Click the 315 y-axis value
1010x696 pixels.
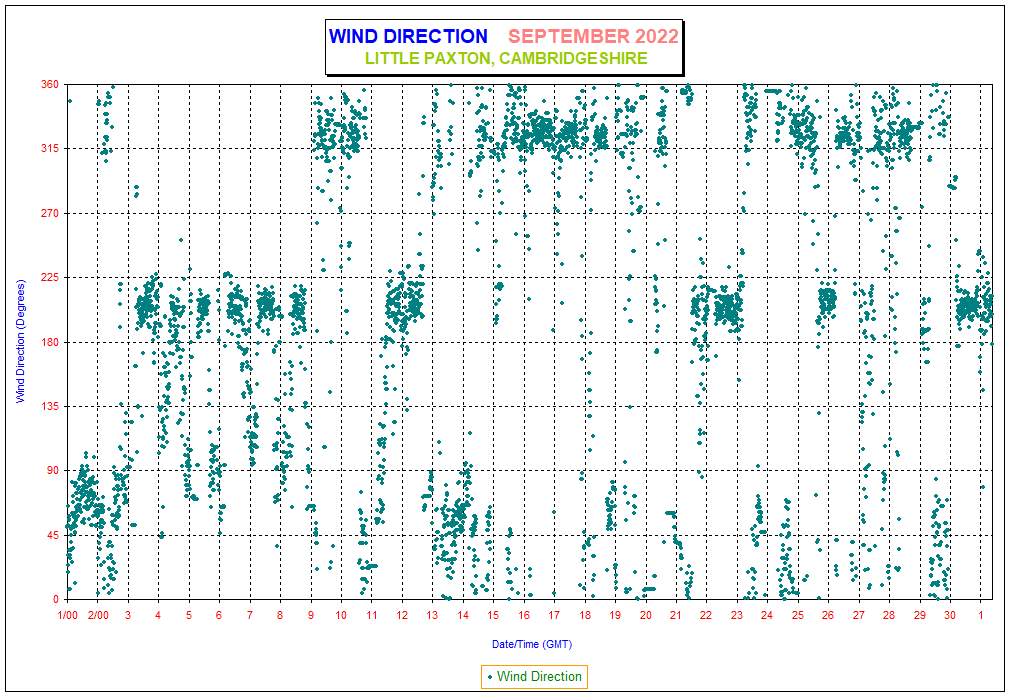click(50, 149)
